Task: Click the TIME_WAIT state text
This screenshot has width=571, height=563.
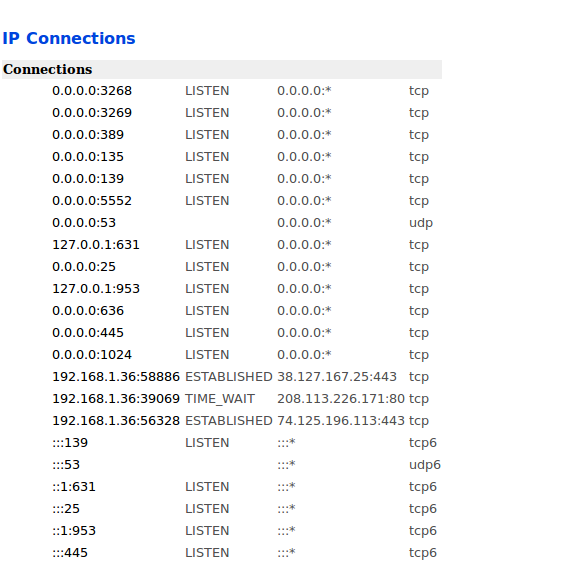Action: point(220,399)
